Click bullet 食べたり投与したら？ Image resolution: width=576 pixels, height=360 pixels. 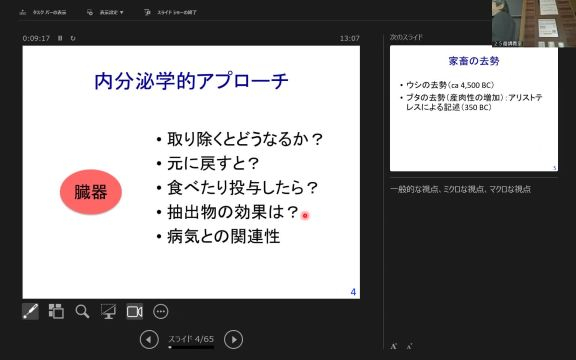[242, 187]
